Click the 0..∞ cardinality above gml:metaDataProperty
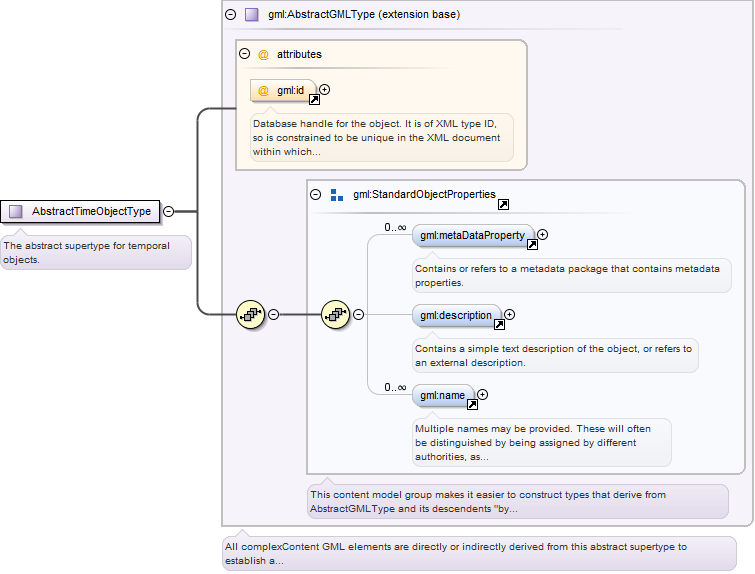Image resolution: width=755 pixels, height=574 pixels. tap(395, 227)
